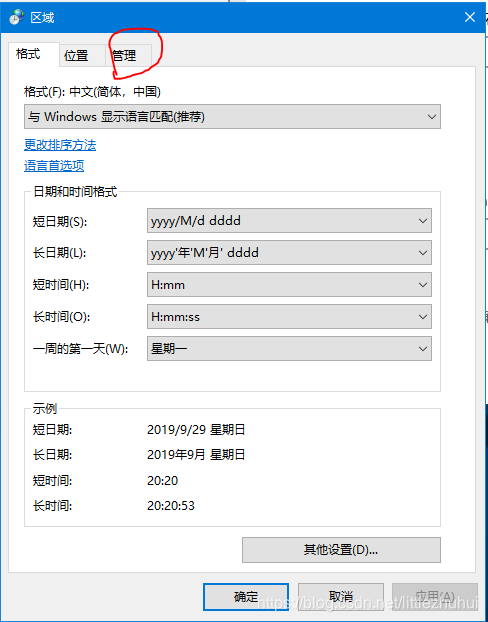Image resolution: width=488 pixels, height=622 pixels.
Task: Click the 长时间(O): label
Action: pyautogui.click(x=61, y=317)
